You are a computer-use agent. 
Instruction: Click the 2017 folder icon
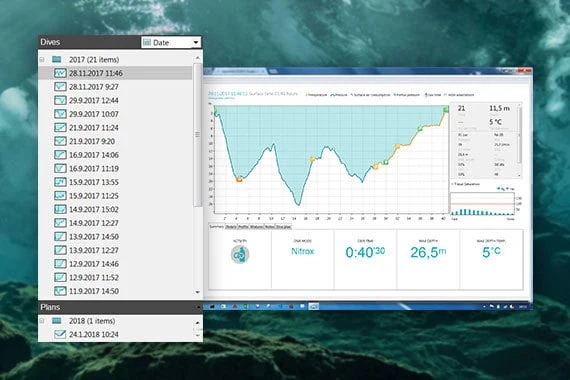click(56, 59)
